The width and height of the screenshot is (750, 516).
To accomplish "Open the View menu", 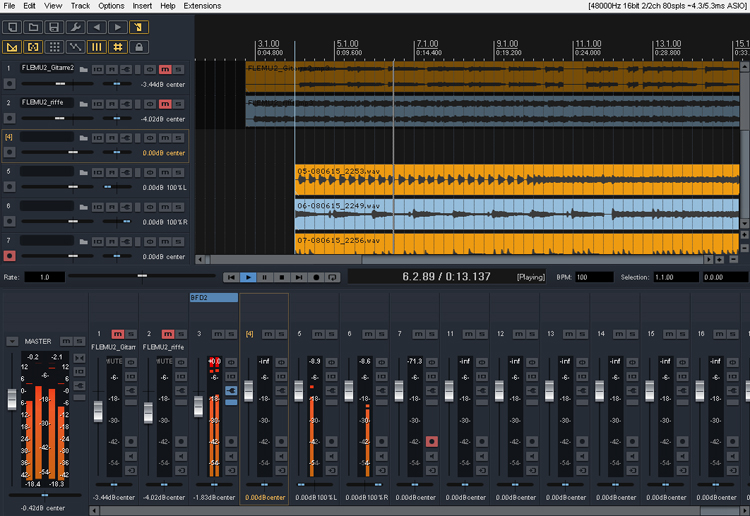I will [53, 6].
